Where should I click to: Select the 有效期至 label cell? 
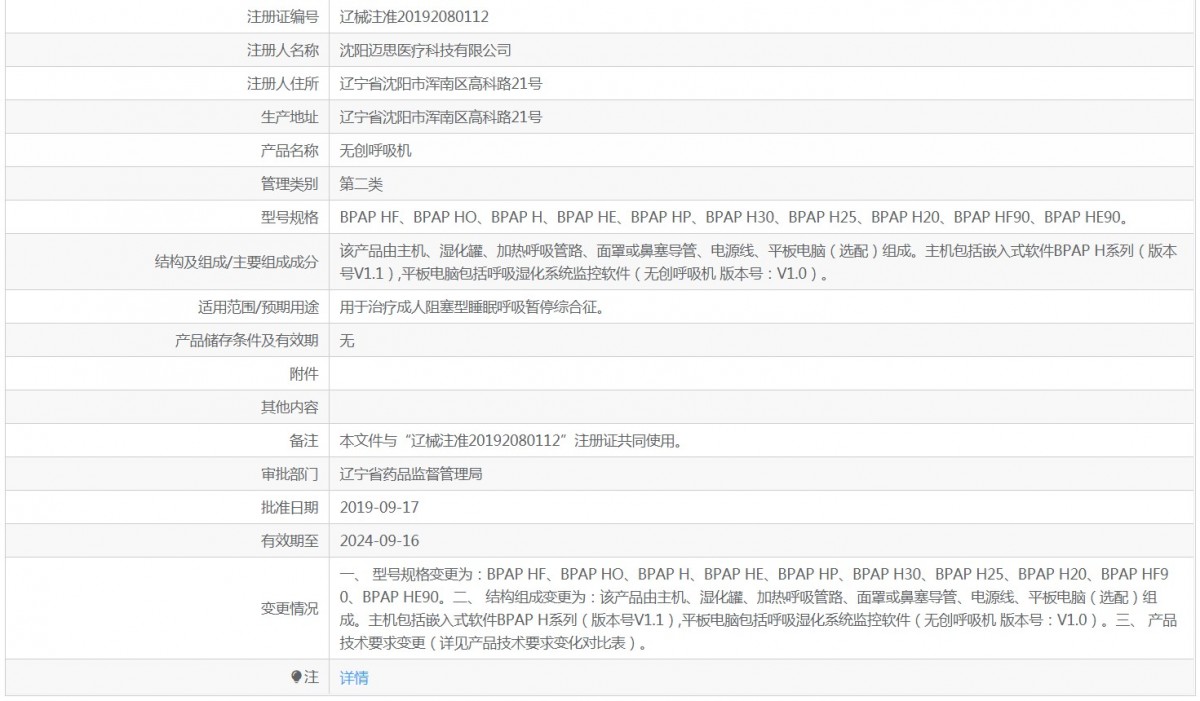point(166,541)
